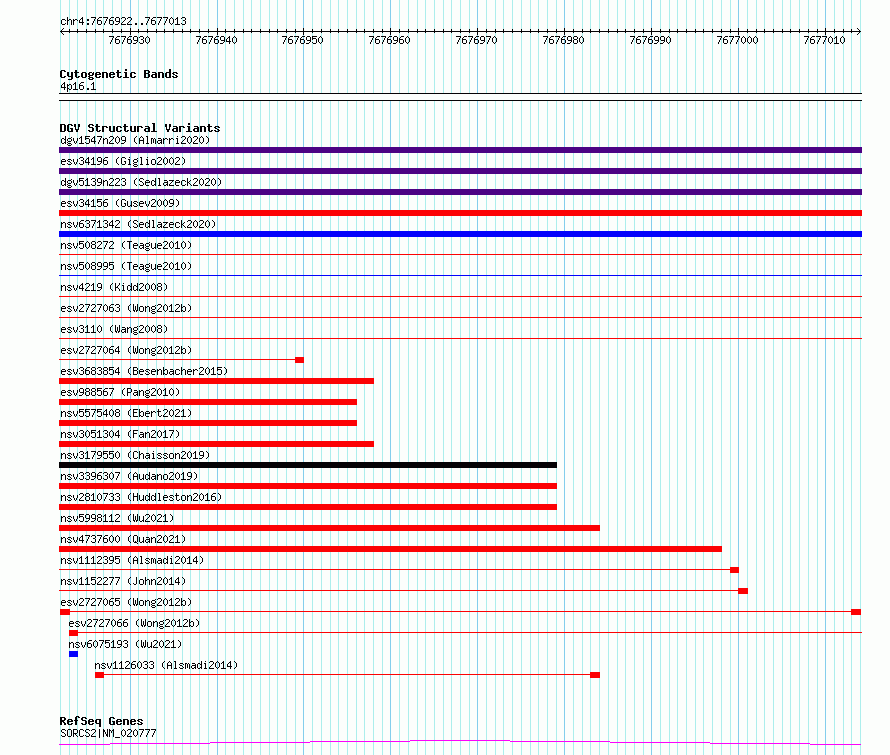Click ruler position 7677000
The width and height of the screenshot is (890, 755).
(737, 40)
